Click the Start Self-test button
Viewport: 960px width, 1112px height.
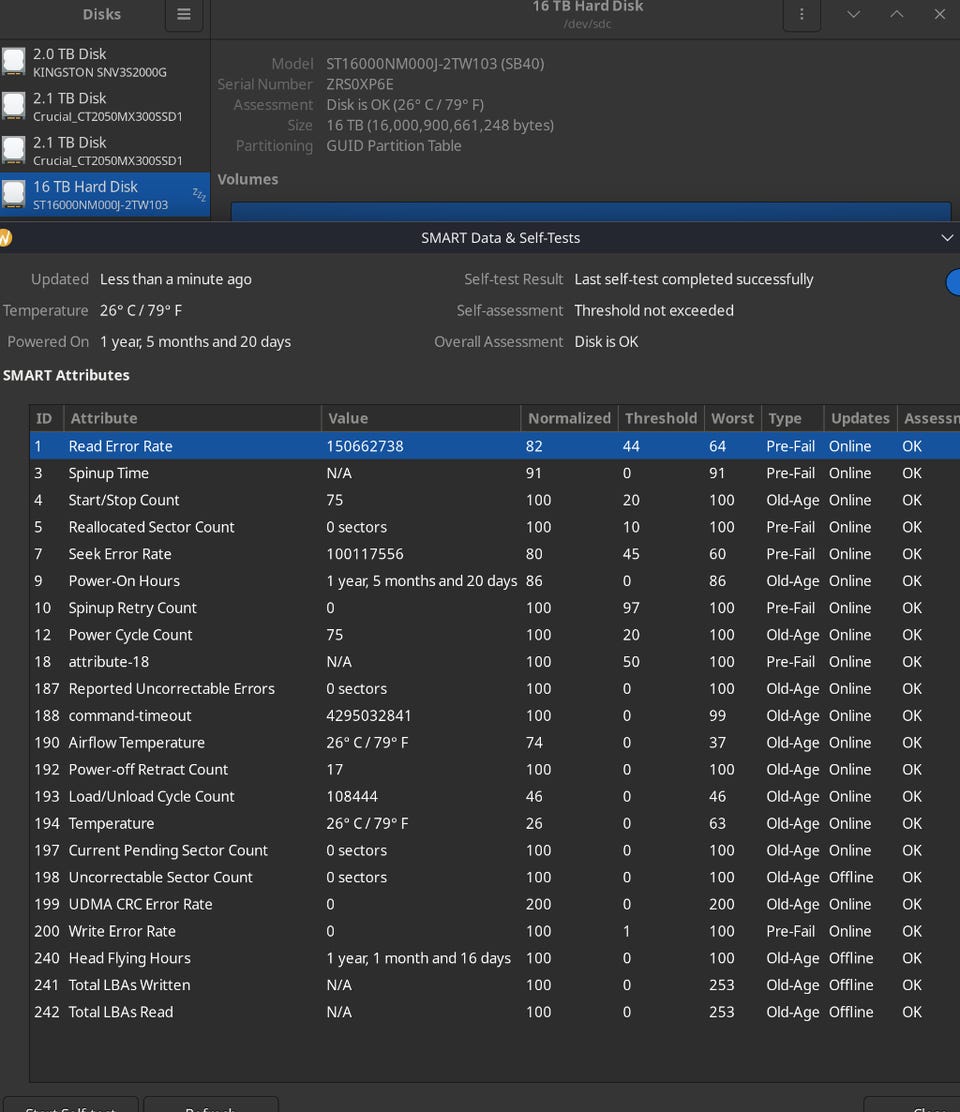[70, 1105]
